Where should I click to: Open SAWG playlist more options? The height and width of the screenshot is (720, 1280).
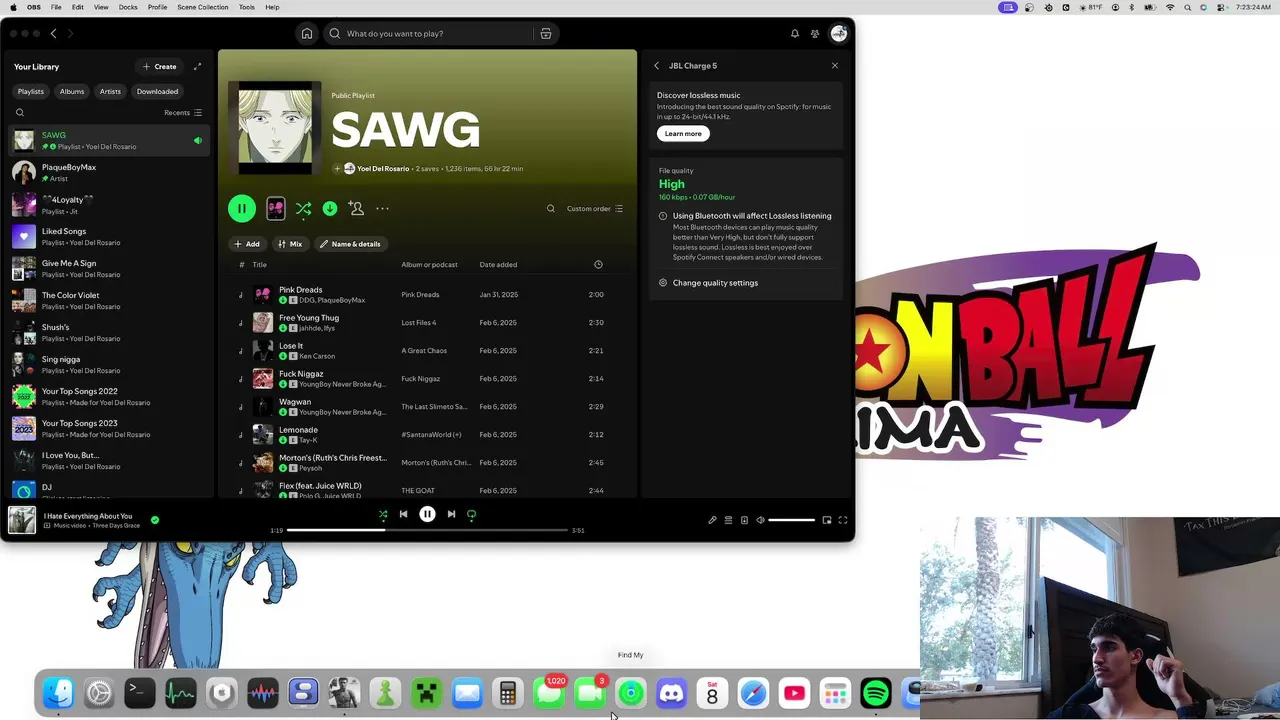(382, 208)
